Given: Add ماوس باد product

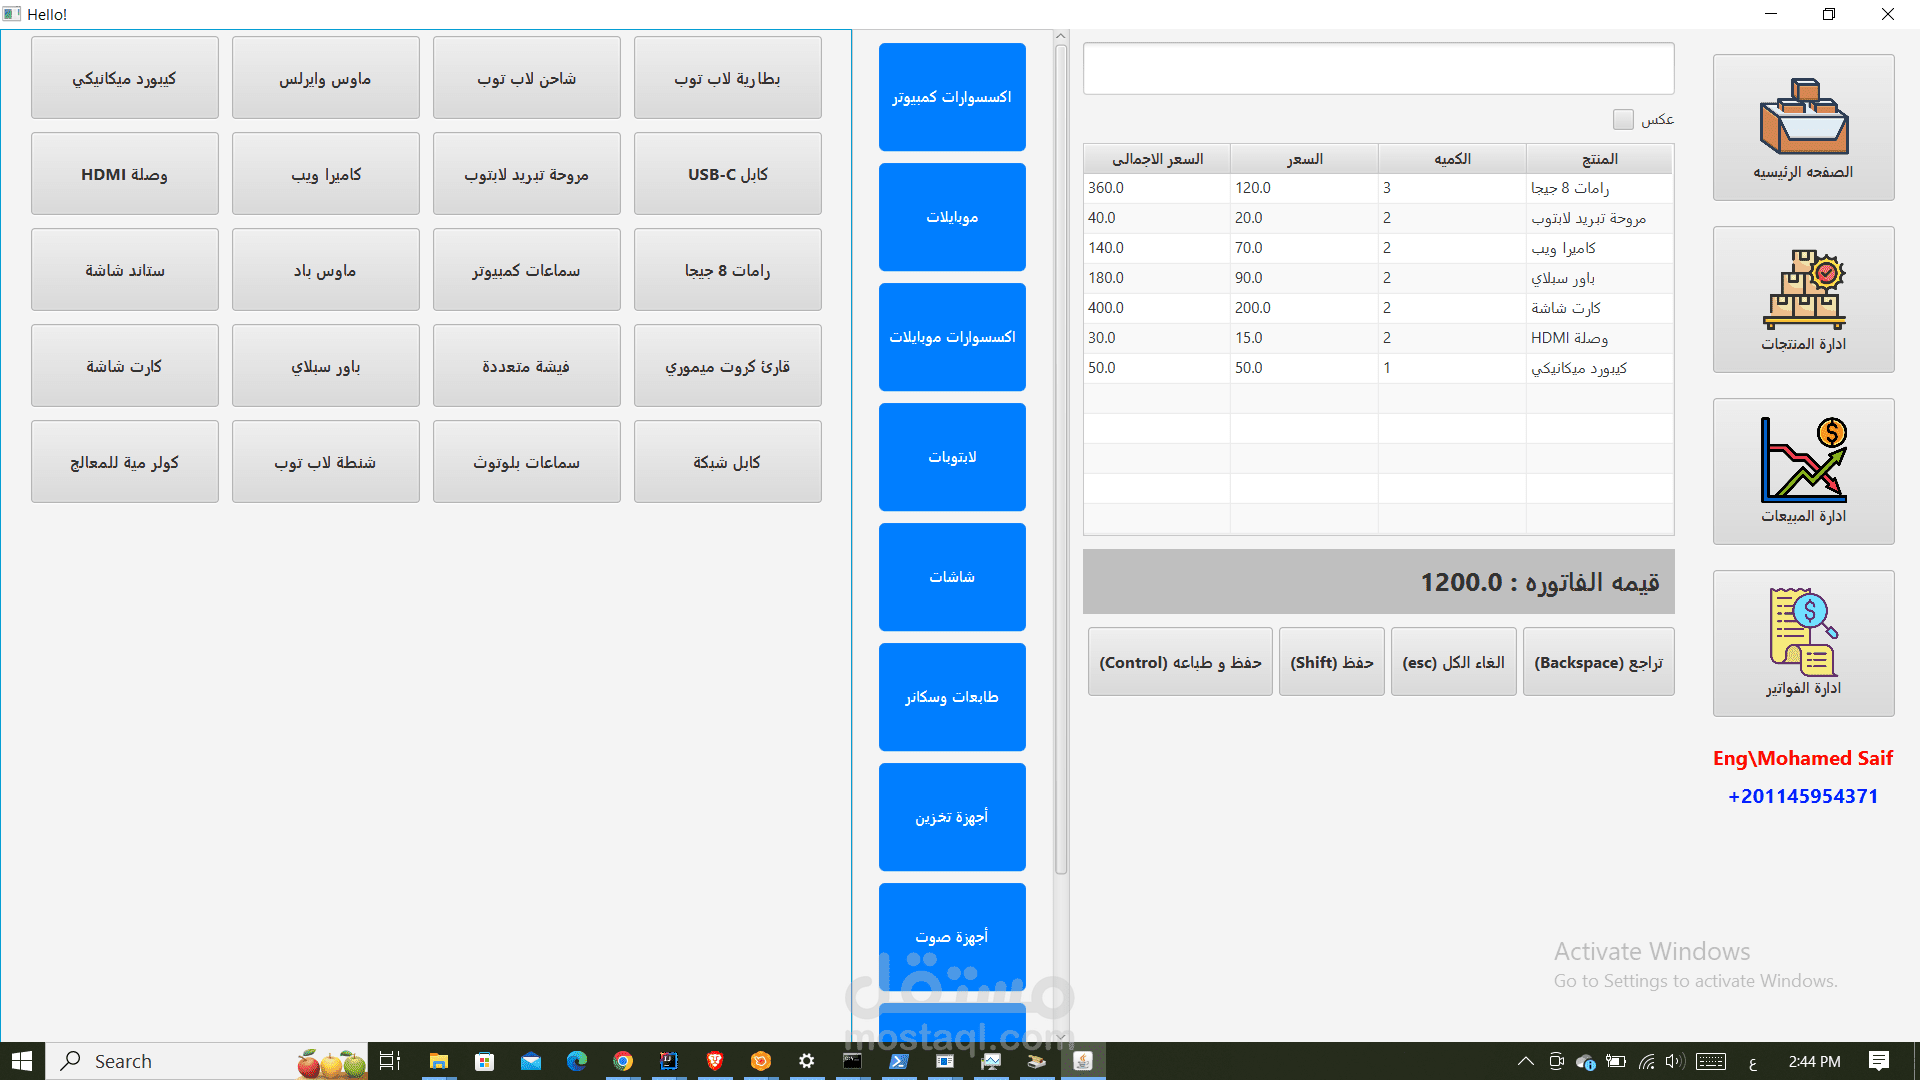Looking at the screenshot, I should click(x=326, y=270).
